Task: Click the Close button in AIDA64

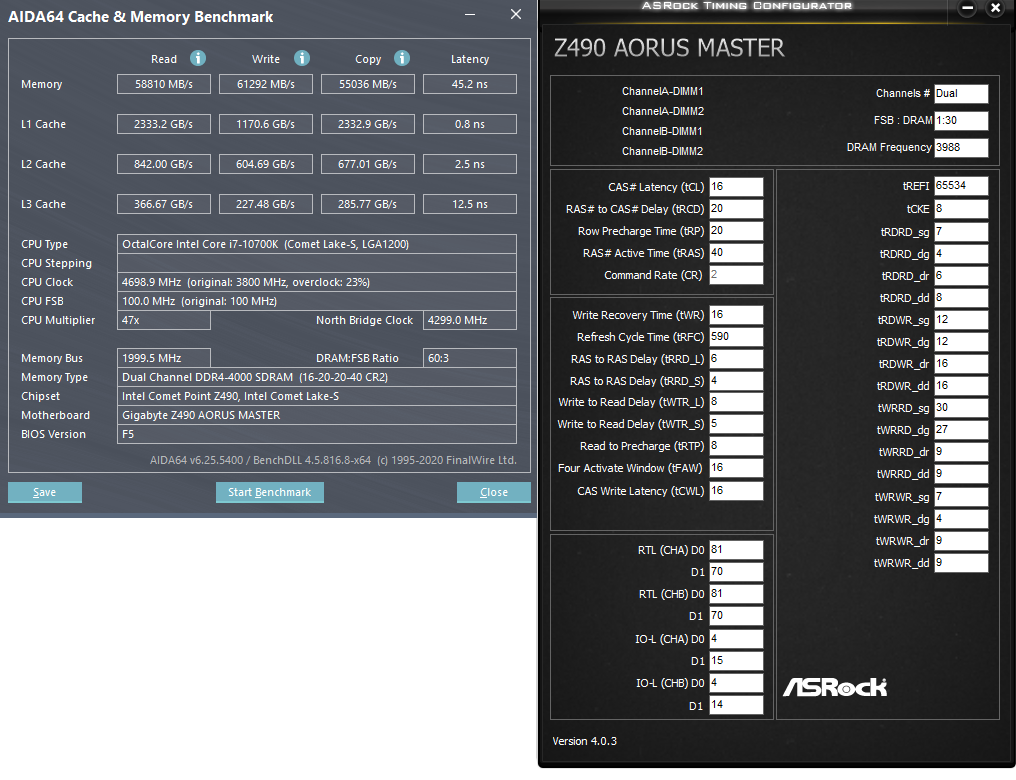Action: pyautogui.click(x=494, y=492)
